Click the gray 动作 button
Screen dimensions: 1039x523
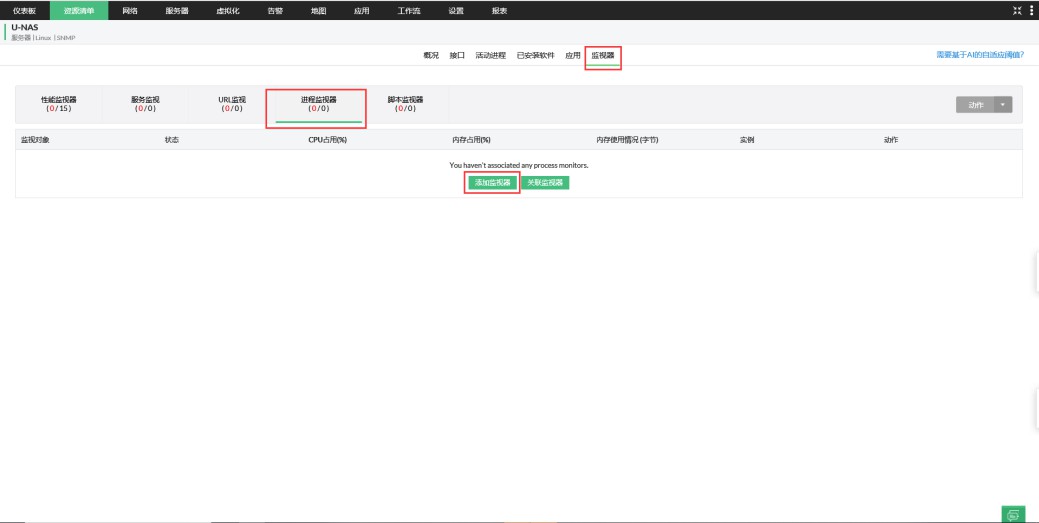(x=975, y=105)
